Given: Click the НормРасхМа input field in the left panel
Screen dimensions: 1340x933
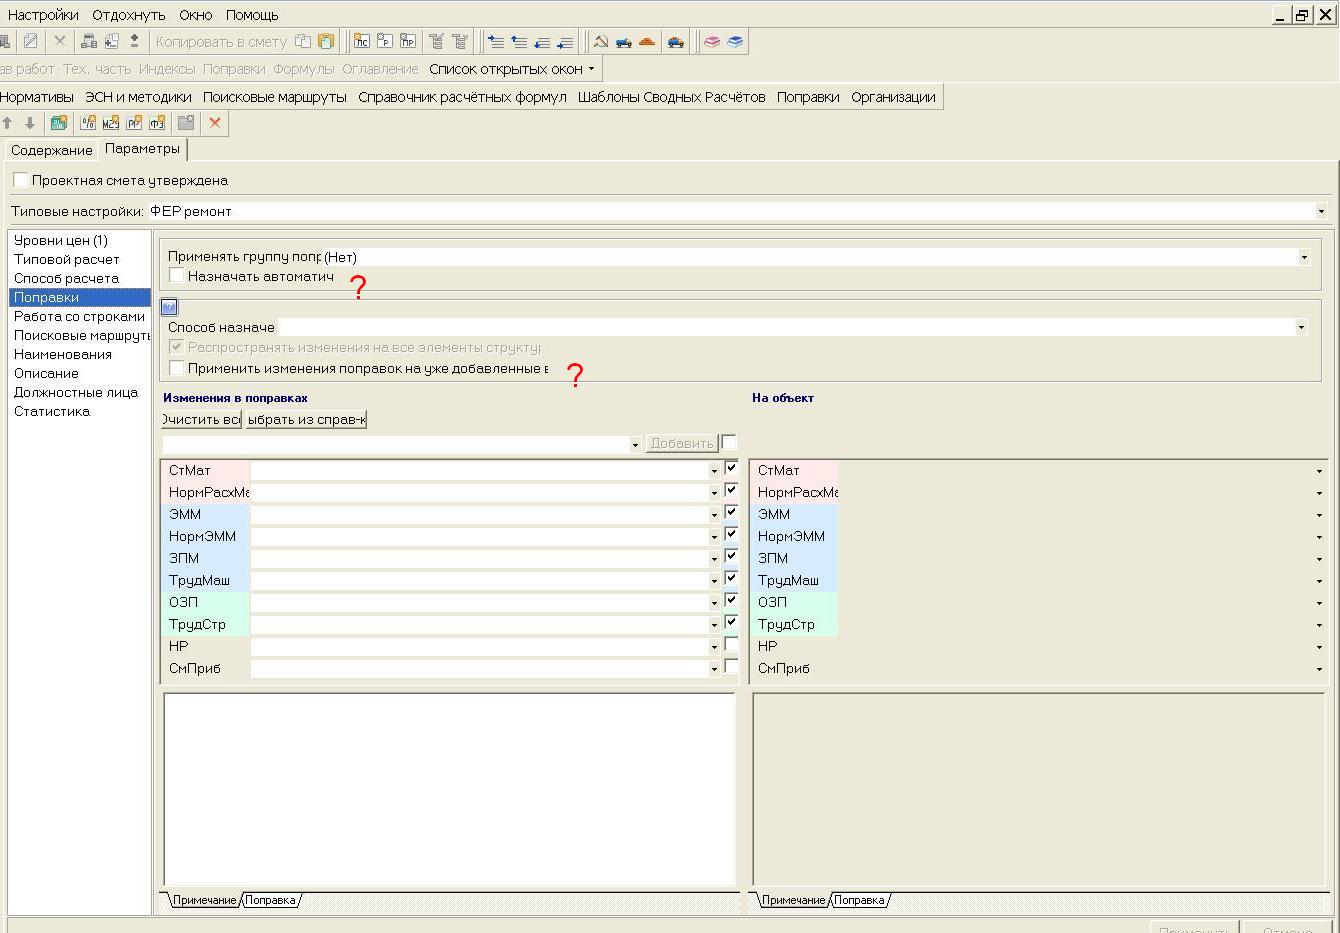Looking at the screenshot, I should [478, 492].
